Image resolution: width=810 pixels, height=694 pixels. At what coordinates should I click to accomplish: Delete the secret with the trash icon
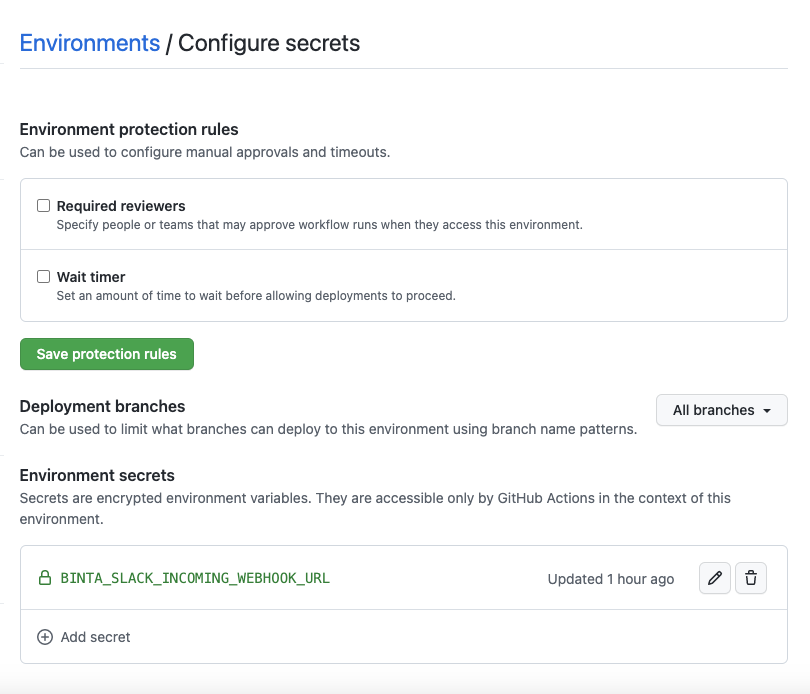[751, 578]
